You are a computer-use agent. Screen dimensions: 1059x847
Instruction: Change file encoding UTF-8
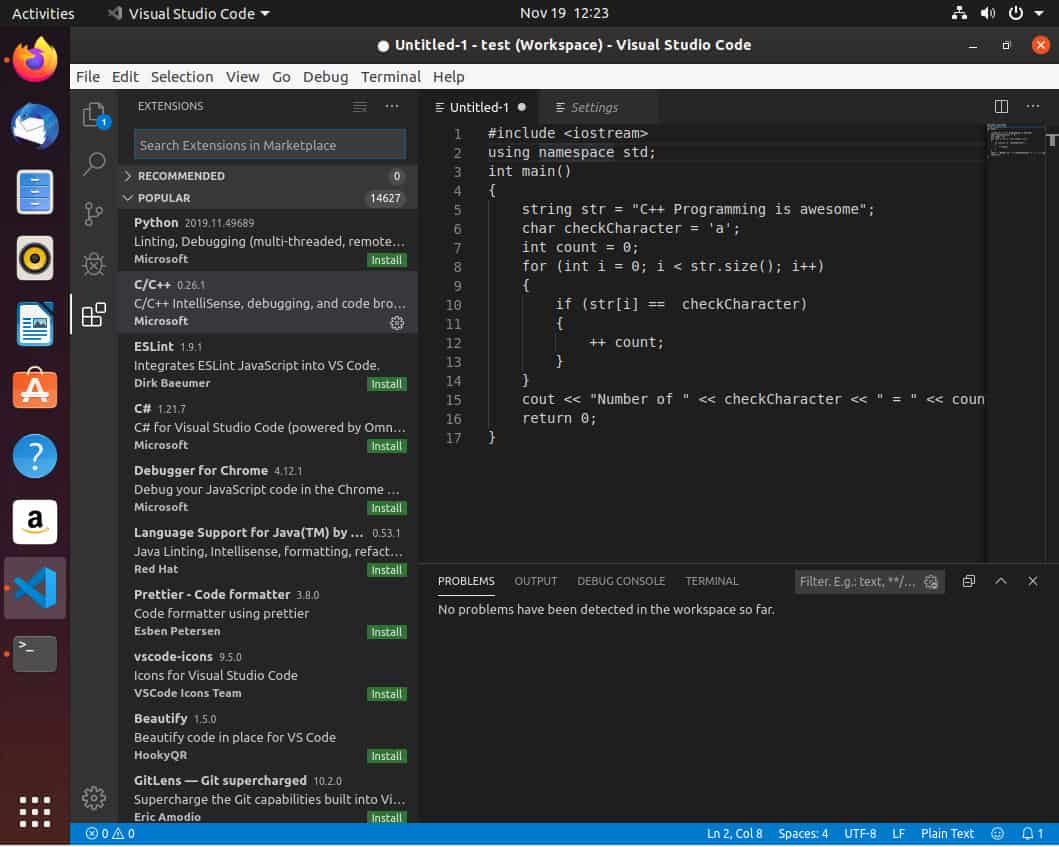pos(860,833)
